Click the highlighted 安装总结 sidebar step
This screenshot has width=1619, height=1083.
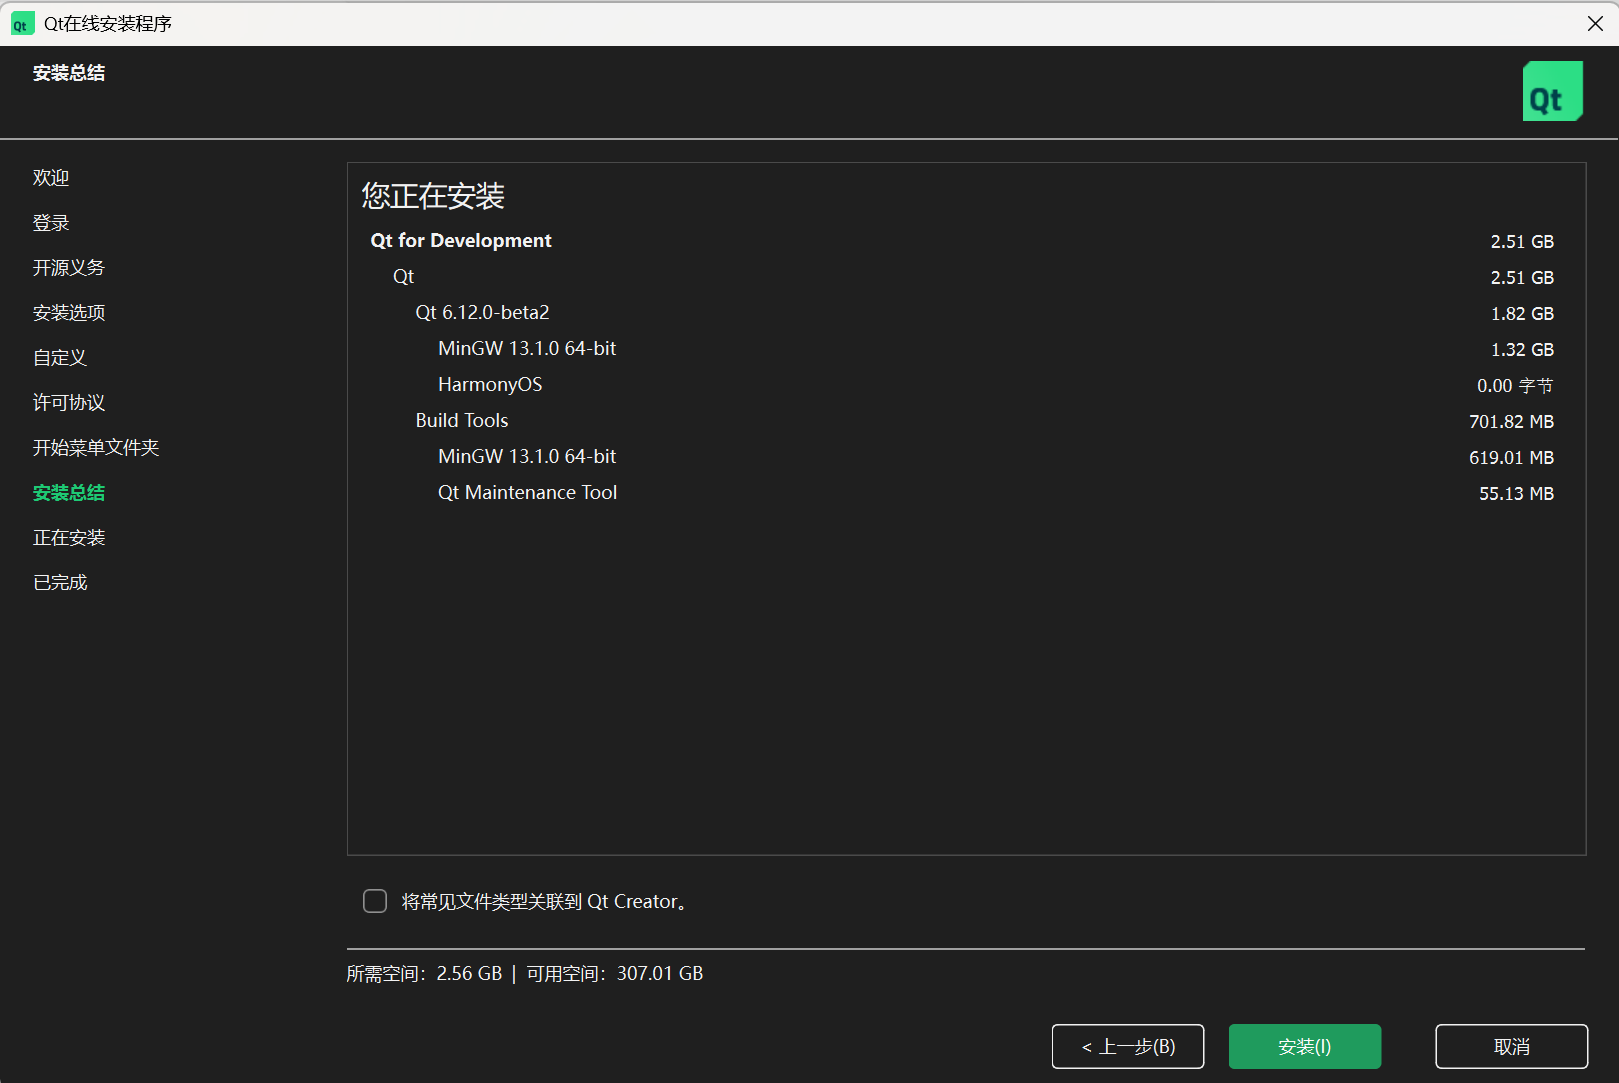(x=69, y=493)
